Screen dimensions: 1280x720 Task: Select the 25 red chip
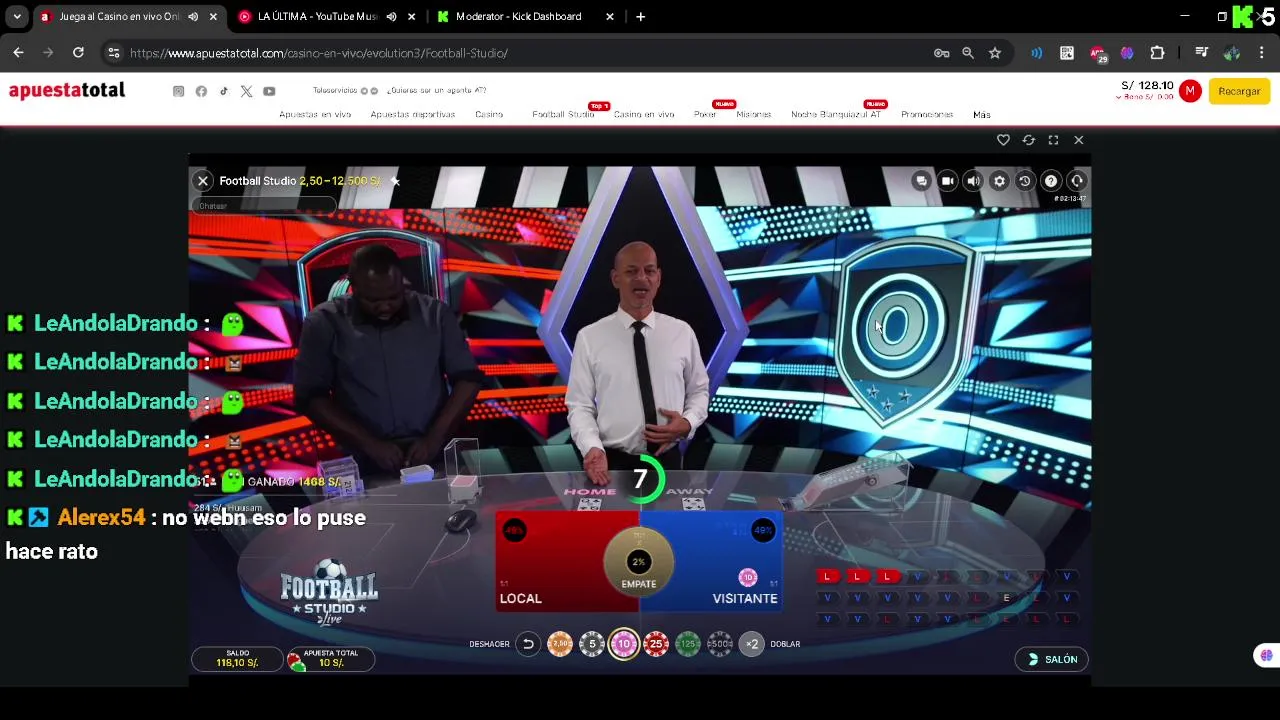[x=656, y=644]
